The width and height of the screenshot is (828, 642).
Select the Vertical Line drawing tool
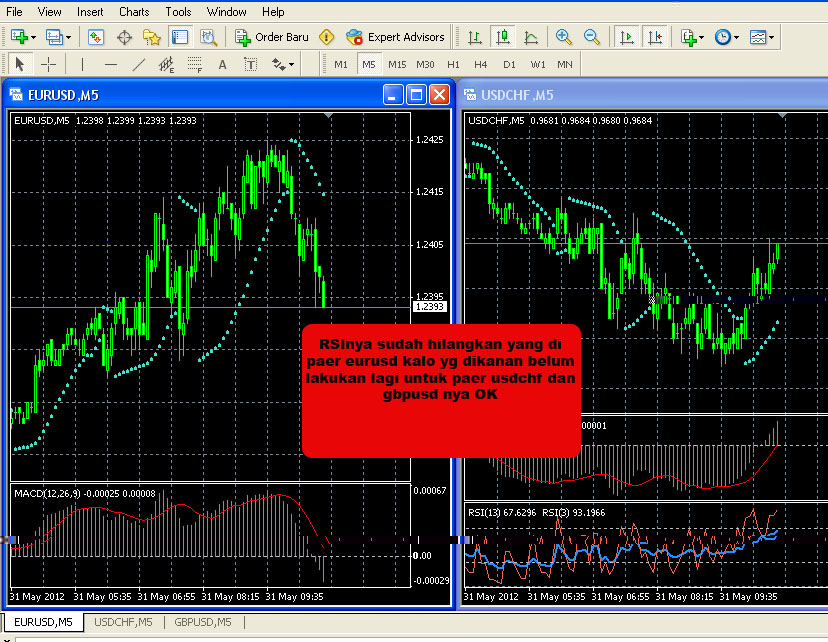(x=82, y=64)
